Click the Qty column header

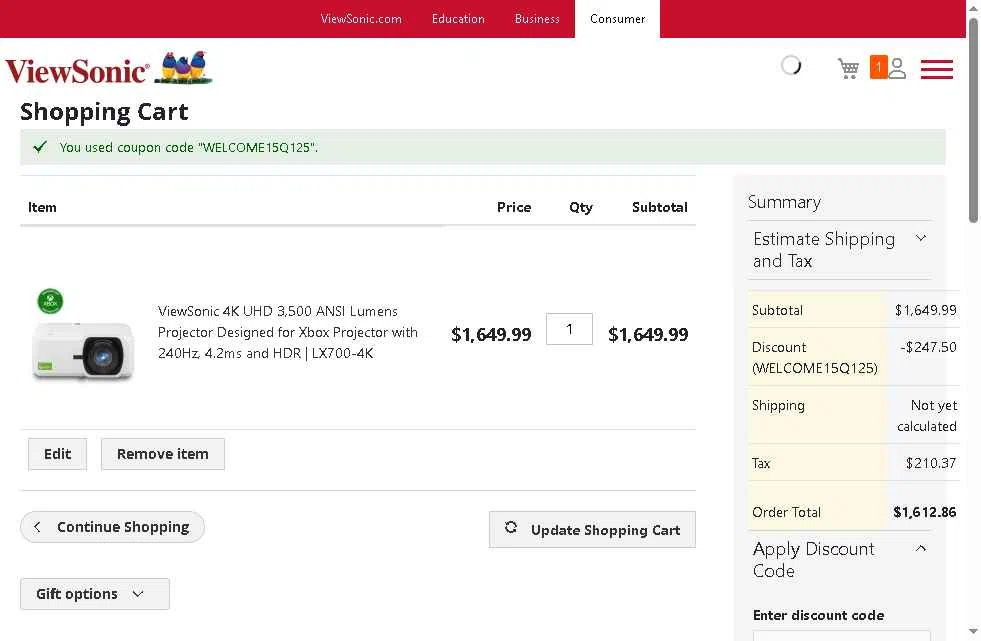[x=581, y=208]
